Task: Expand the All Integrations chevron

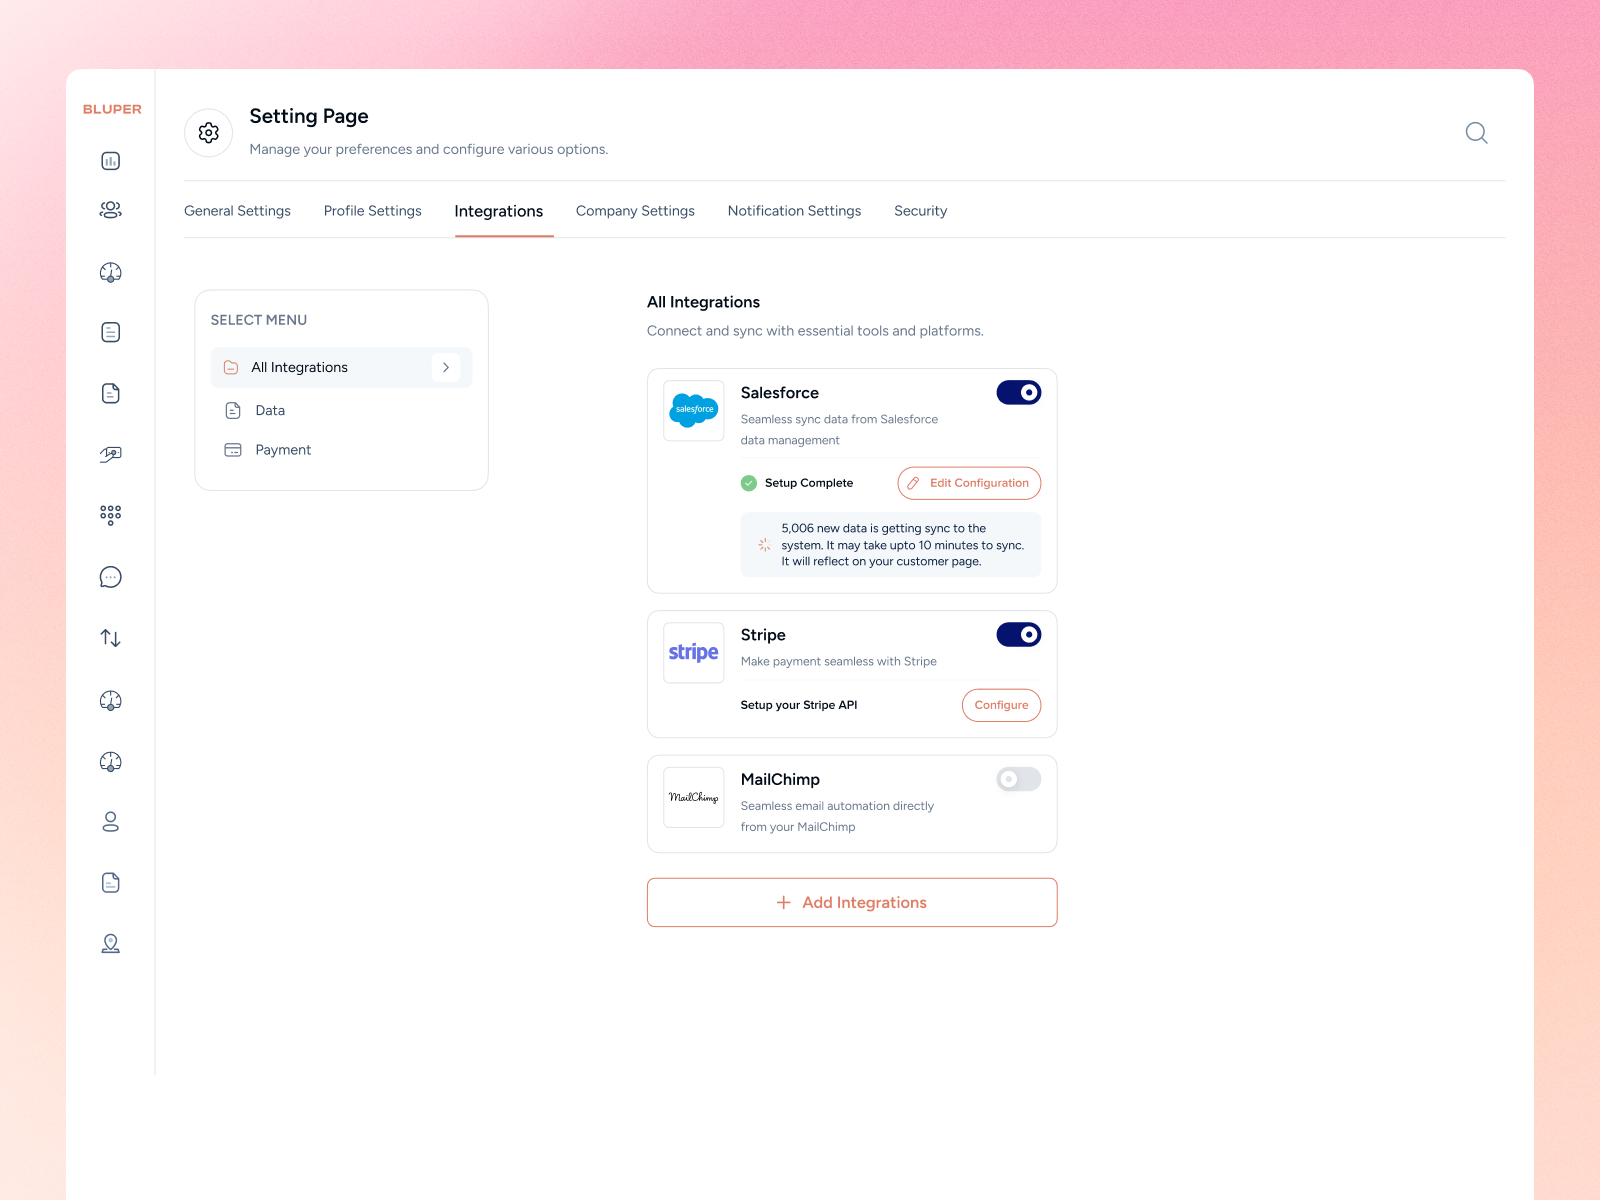Action: click(x=446, y=367)
